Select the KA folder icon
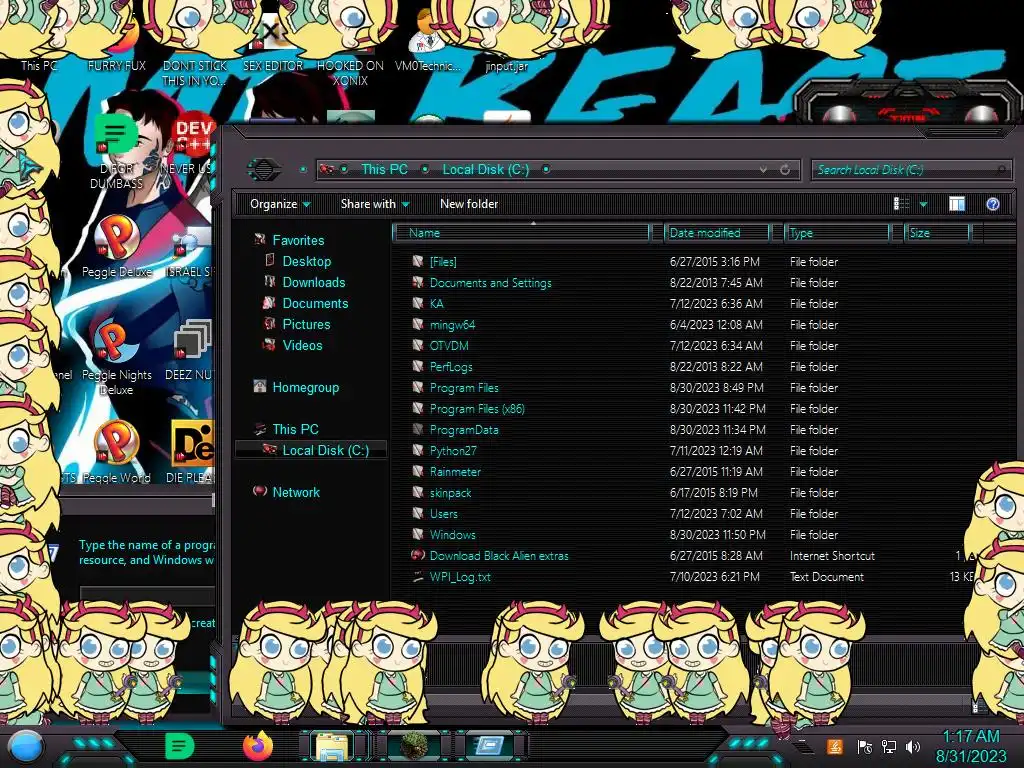The image size is (1024, 768). click(x=418, y=303)
